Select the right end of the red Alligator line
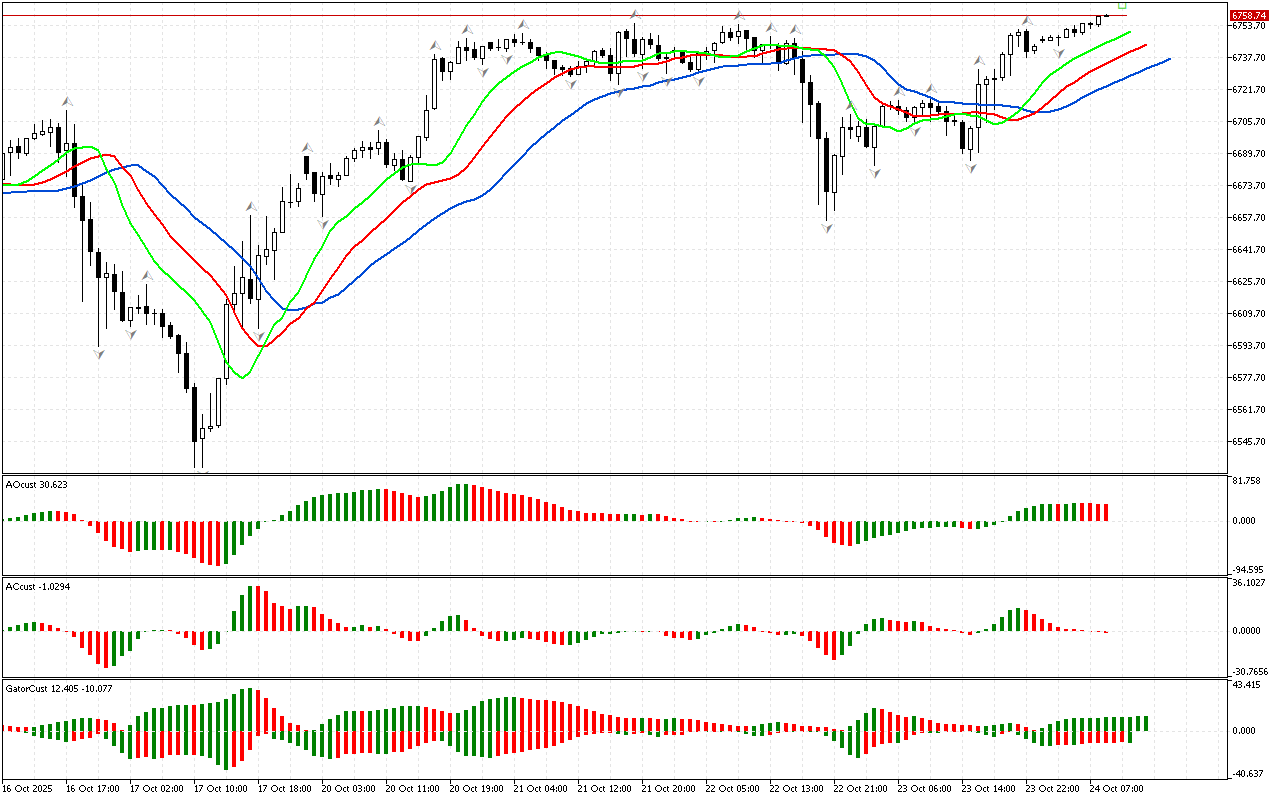Image resolution: width=1280 pixels, height=800 pixels. [x=1144, y=45]
